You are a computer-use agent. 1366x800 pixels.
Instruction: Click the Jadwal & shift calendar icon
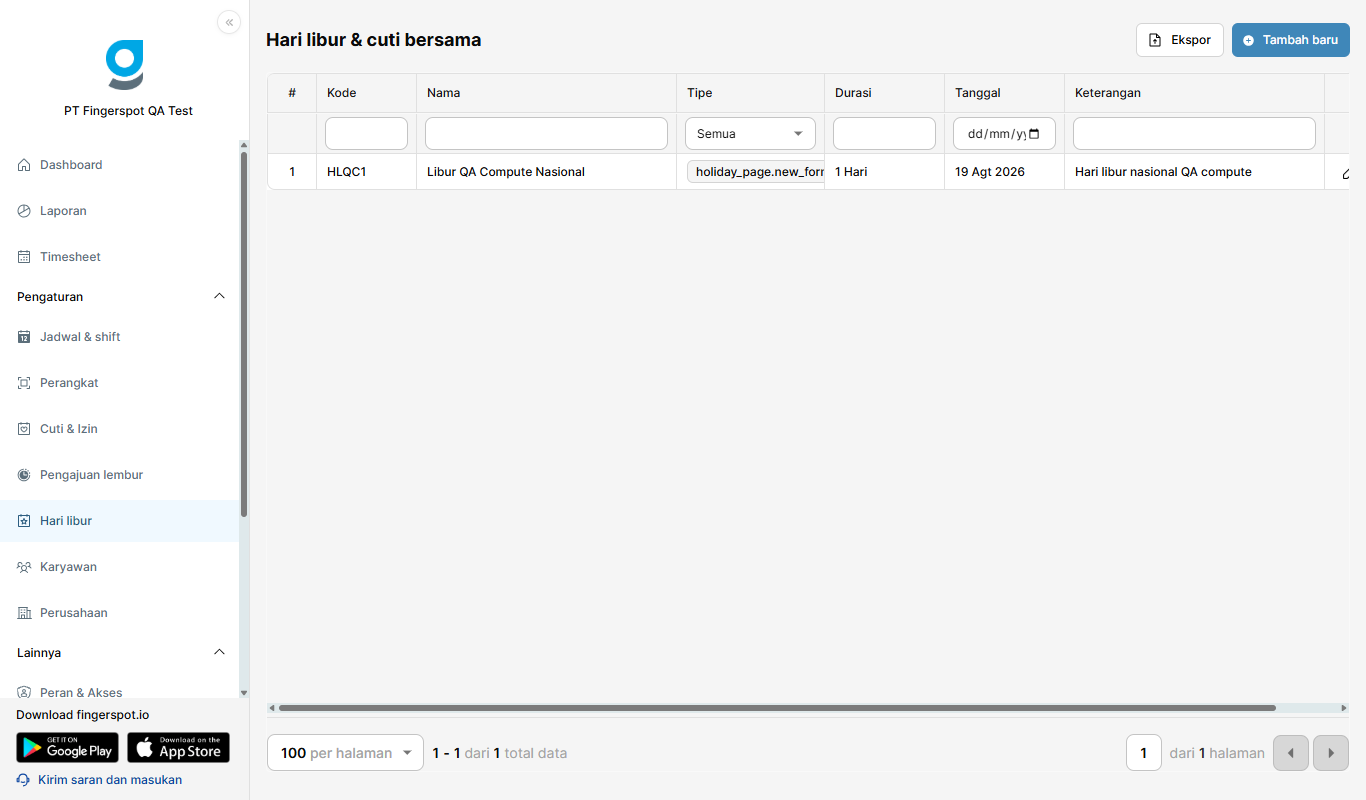tap(24, 337)
